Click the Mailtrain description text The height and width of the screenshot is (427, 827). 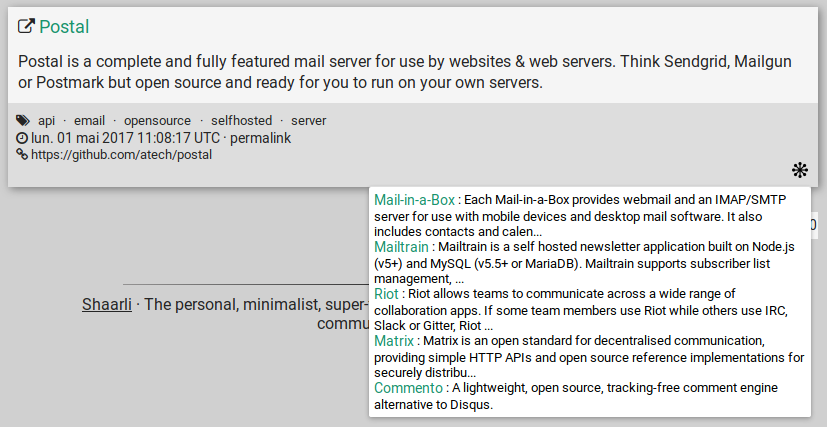click(x=584, y=263)
